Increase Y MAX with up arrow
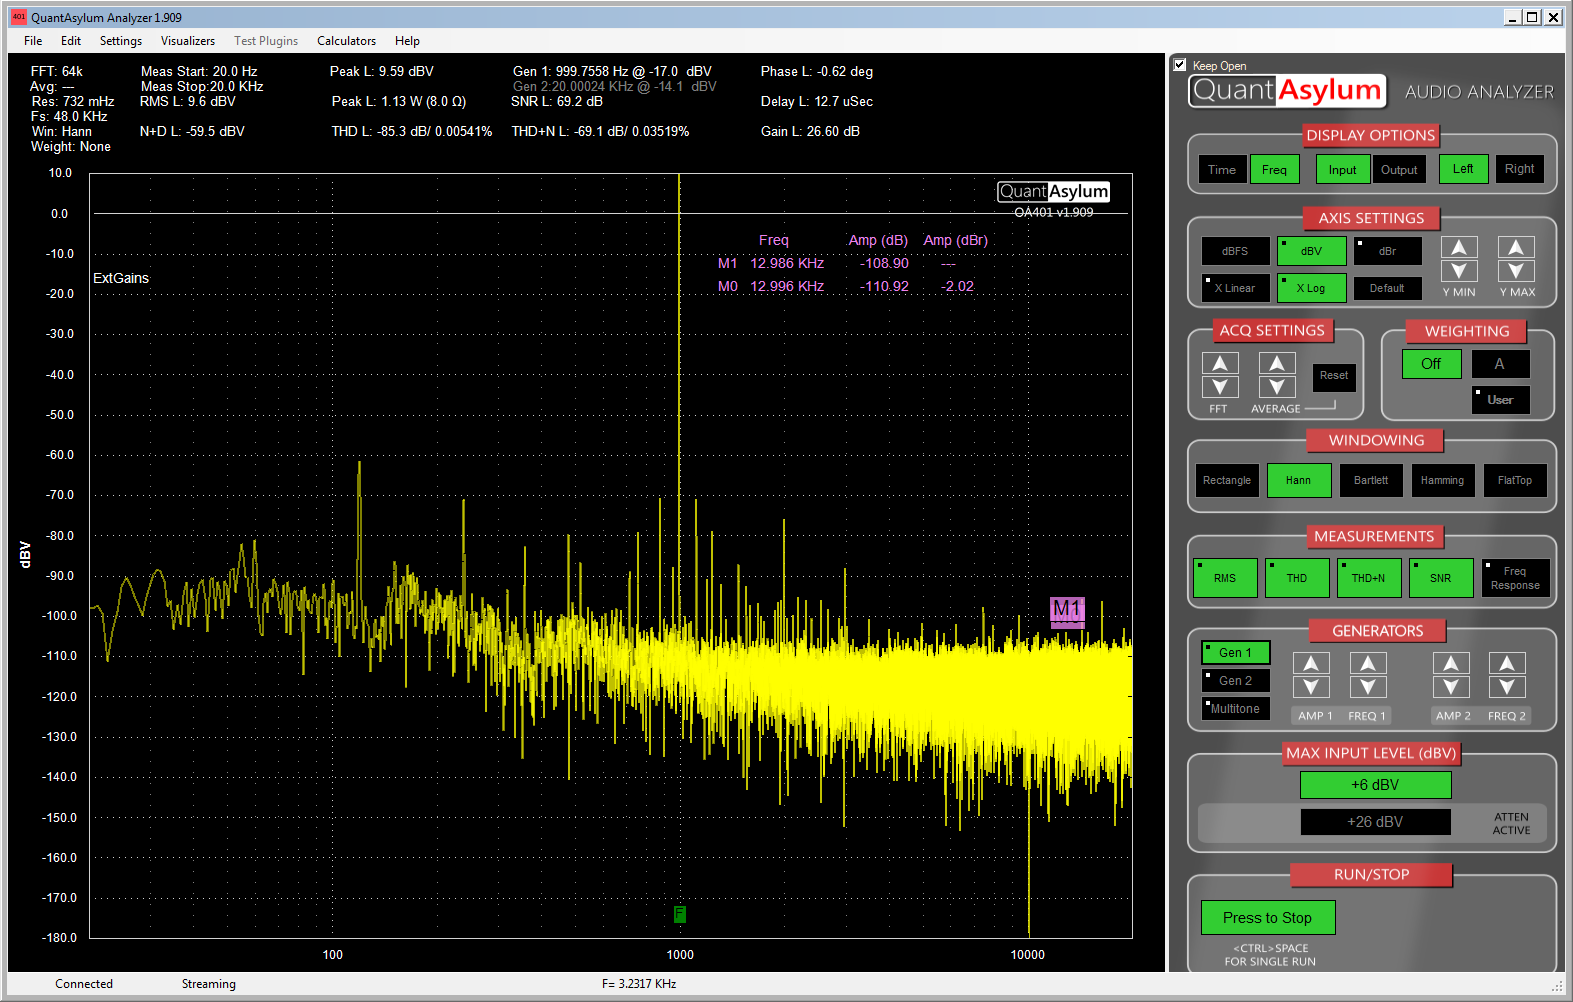Screen dimensions: 1573x1002 (x=1516, y=248)
